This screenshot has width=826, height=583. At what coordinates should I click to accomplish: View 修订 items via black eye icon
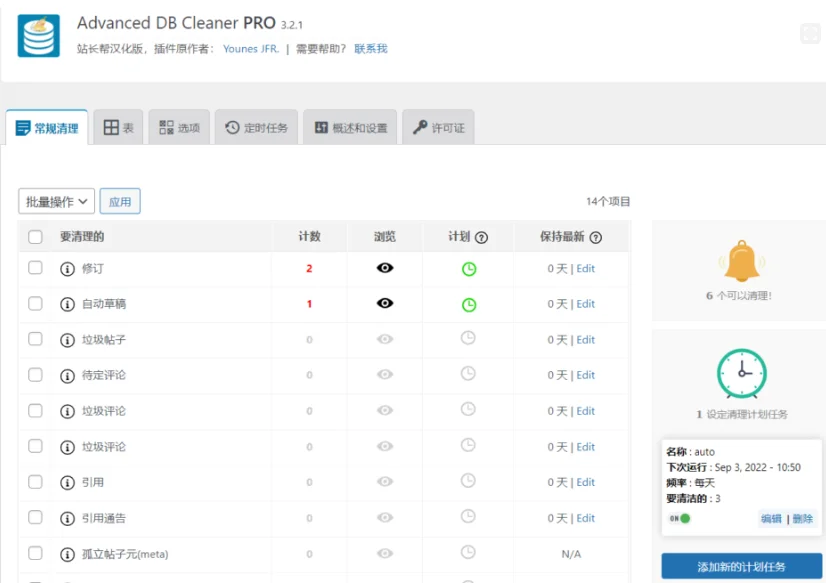pyautogui.click(x=385, y=268)
